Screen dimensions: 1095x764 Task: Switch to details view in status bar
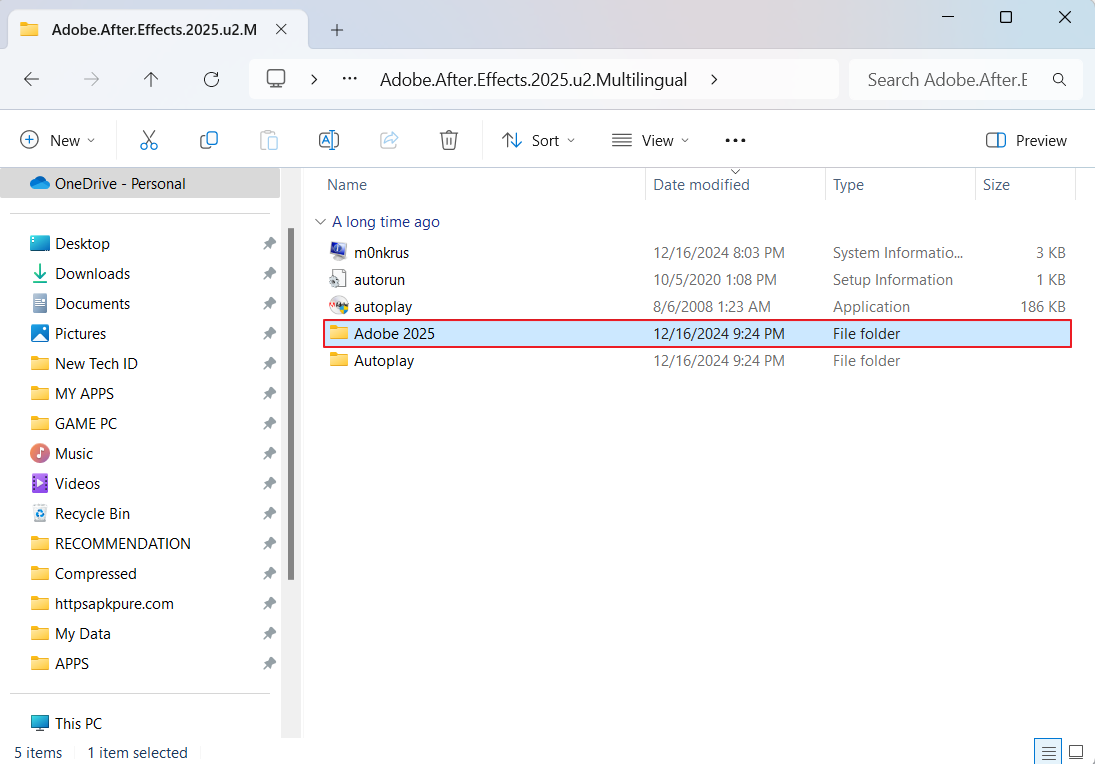click(x=1048, y=752)
